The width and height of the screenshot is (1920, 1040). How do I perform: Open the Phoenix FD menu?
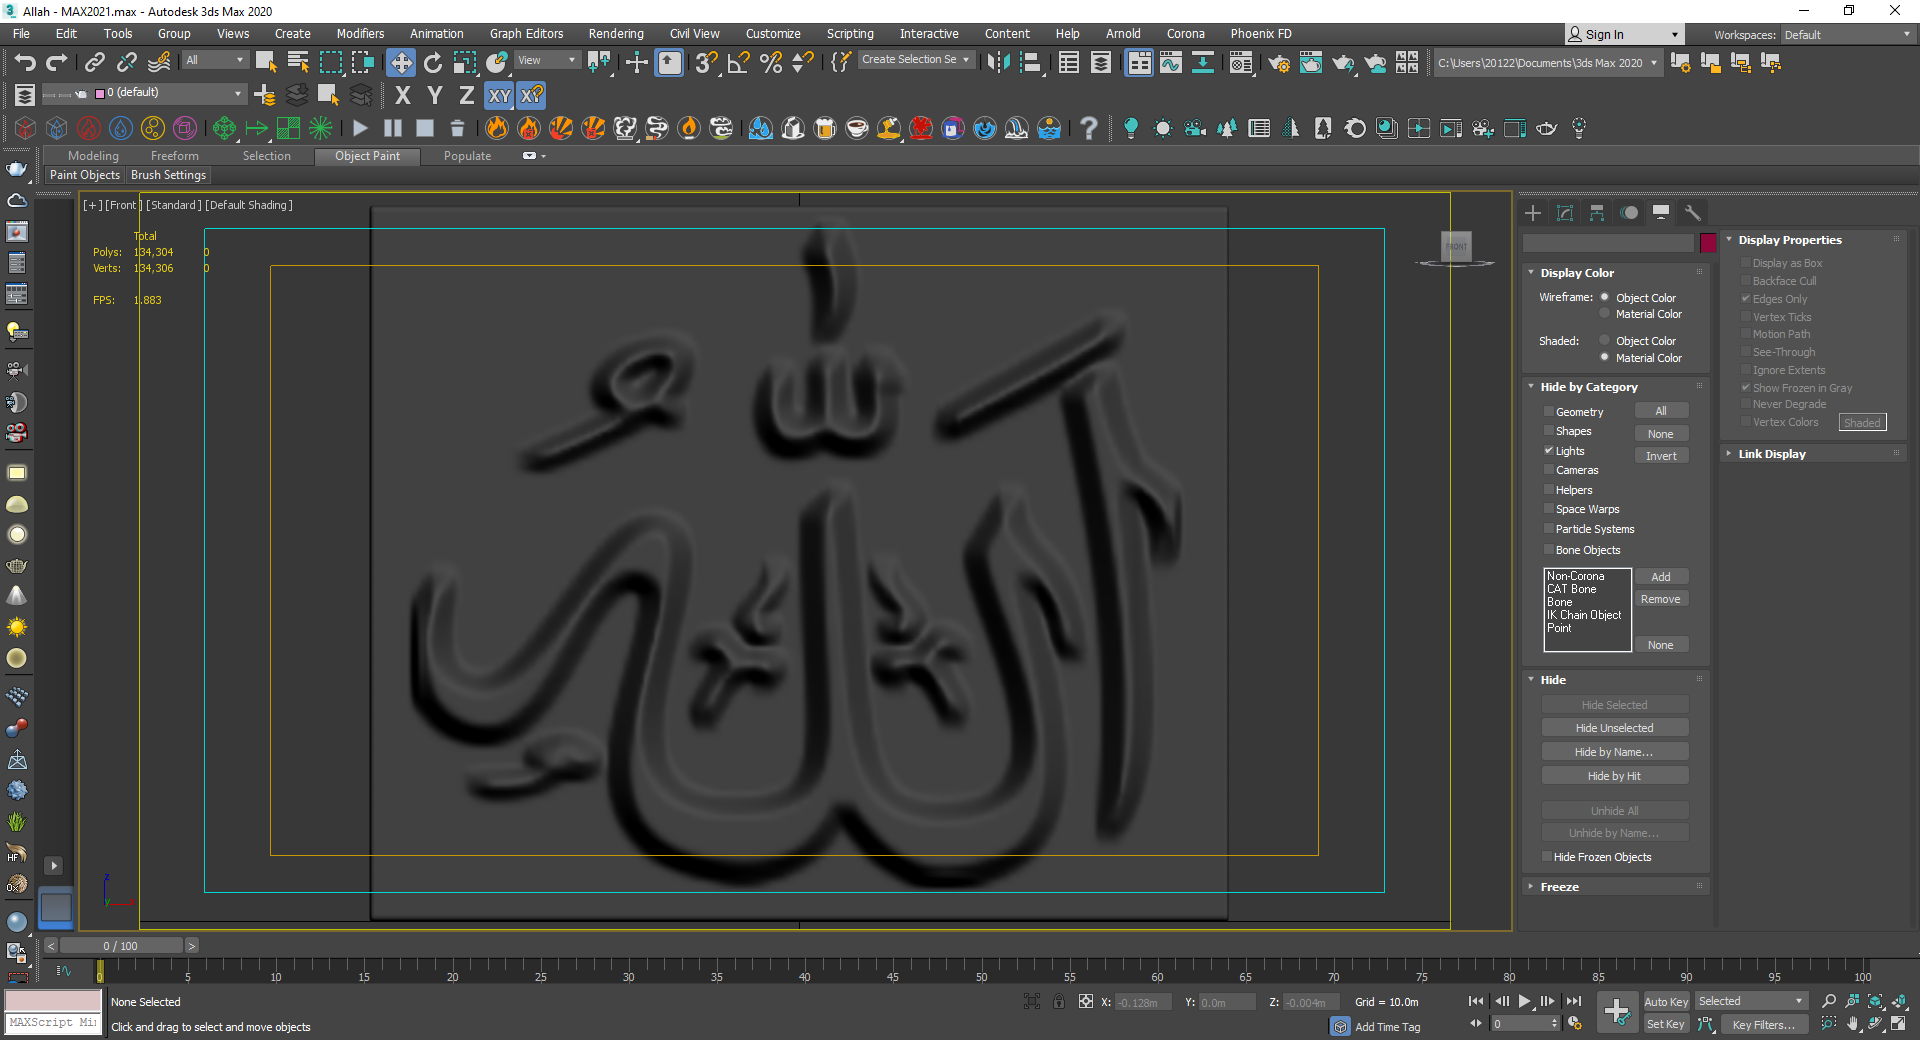[1261, 34]
